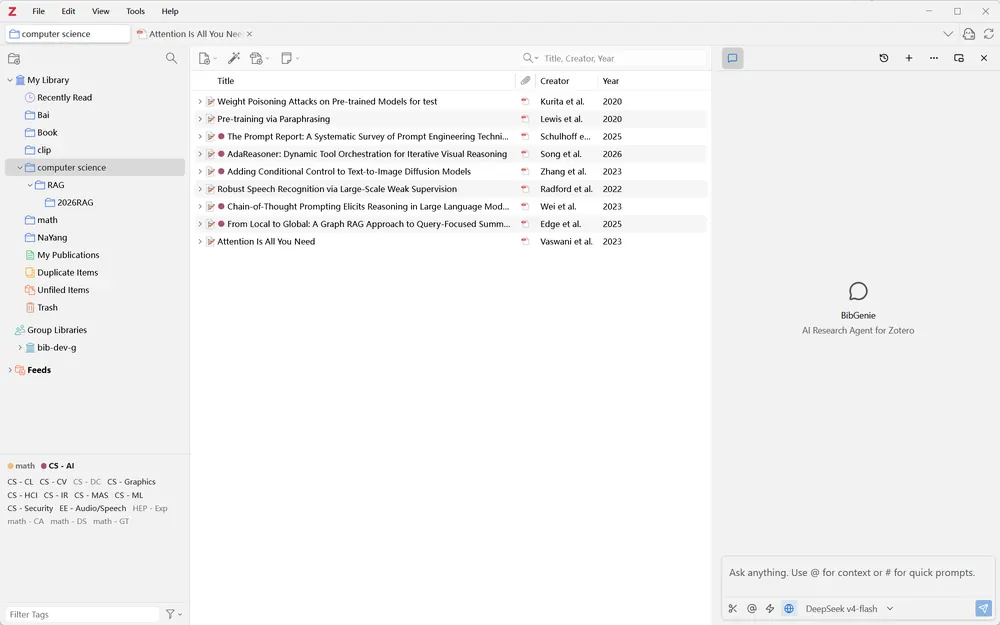Filter by the CS - CL tag
The image size is (1000, 625).
click(20, 482)
